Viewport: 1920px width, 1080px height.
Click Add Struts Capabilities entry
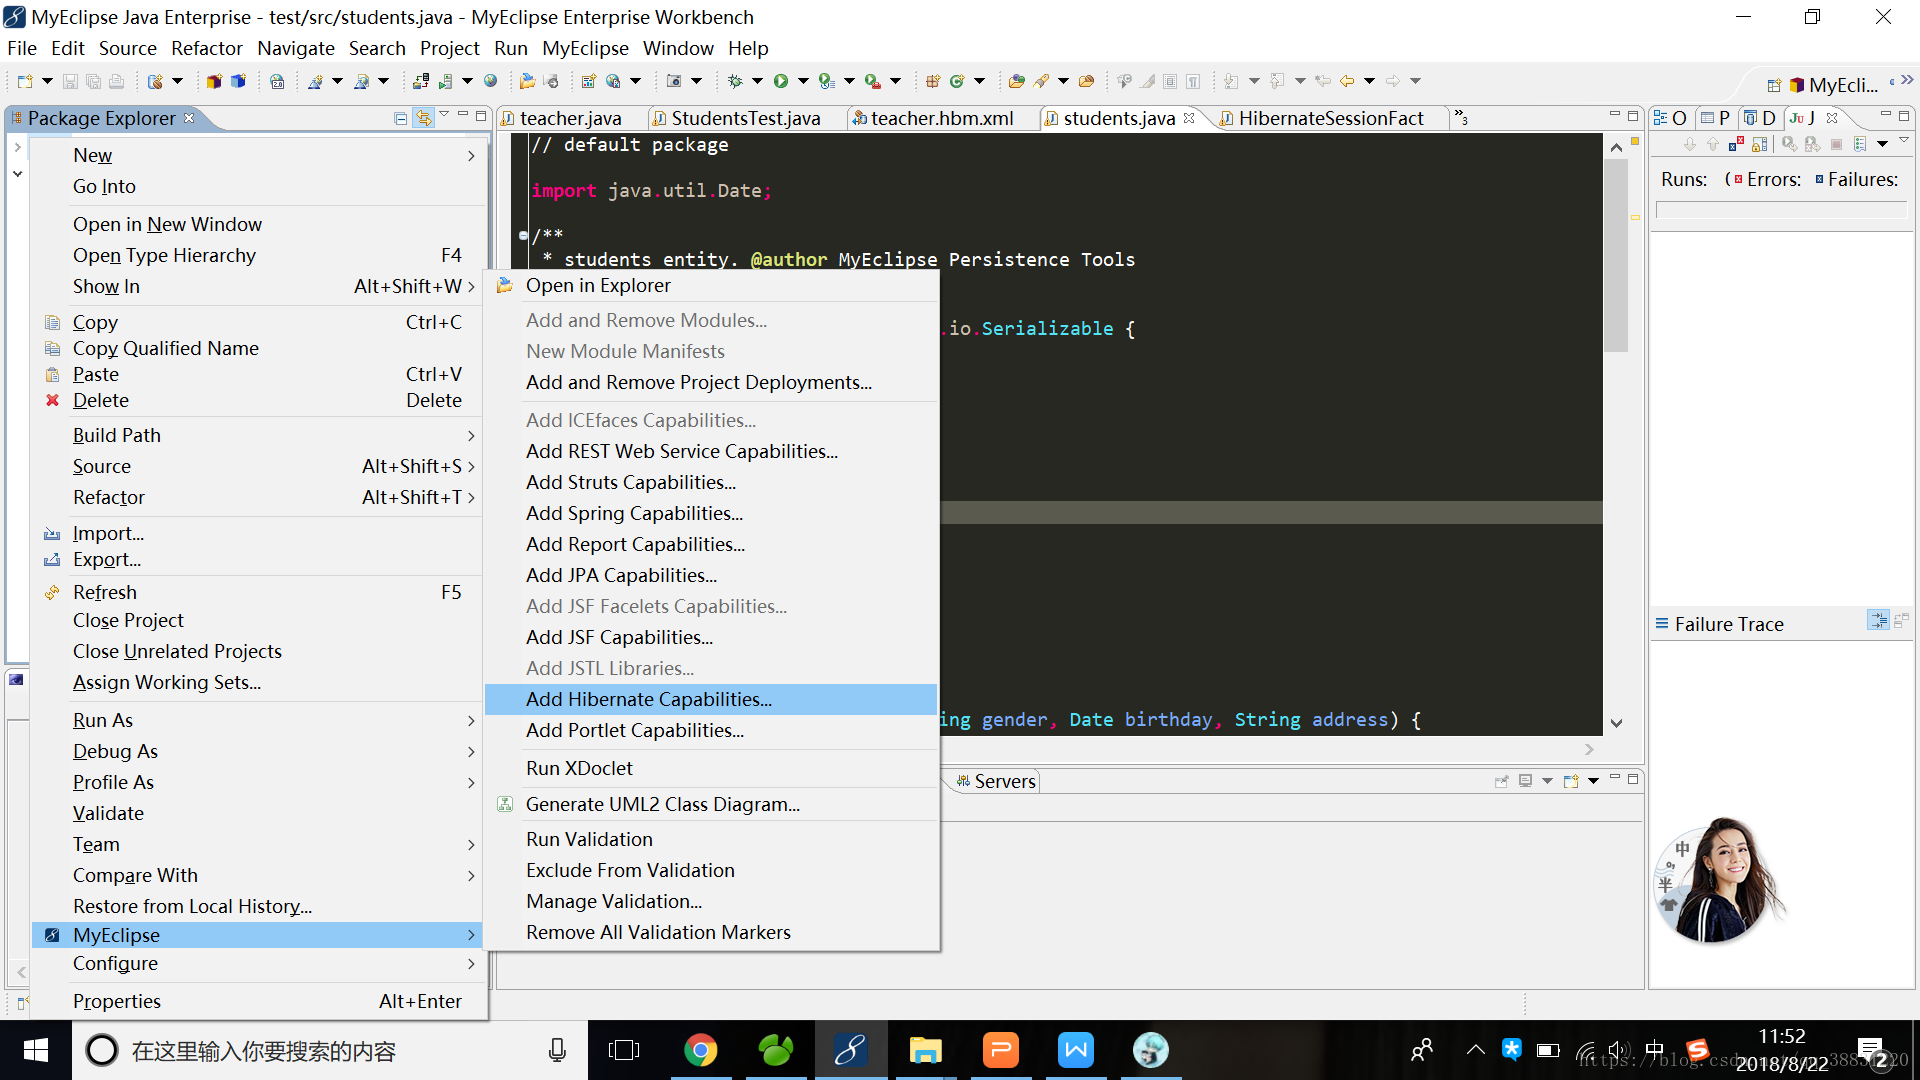711,482
